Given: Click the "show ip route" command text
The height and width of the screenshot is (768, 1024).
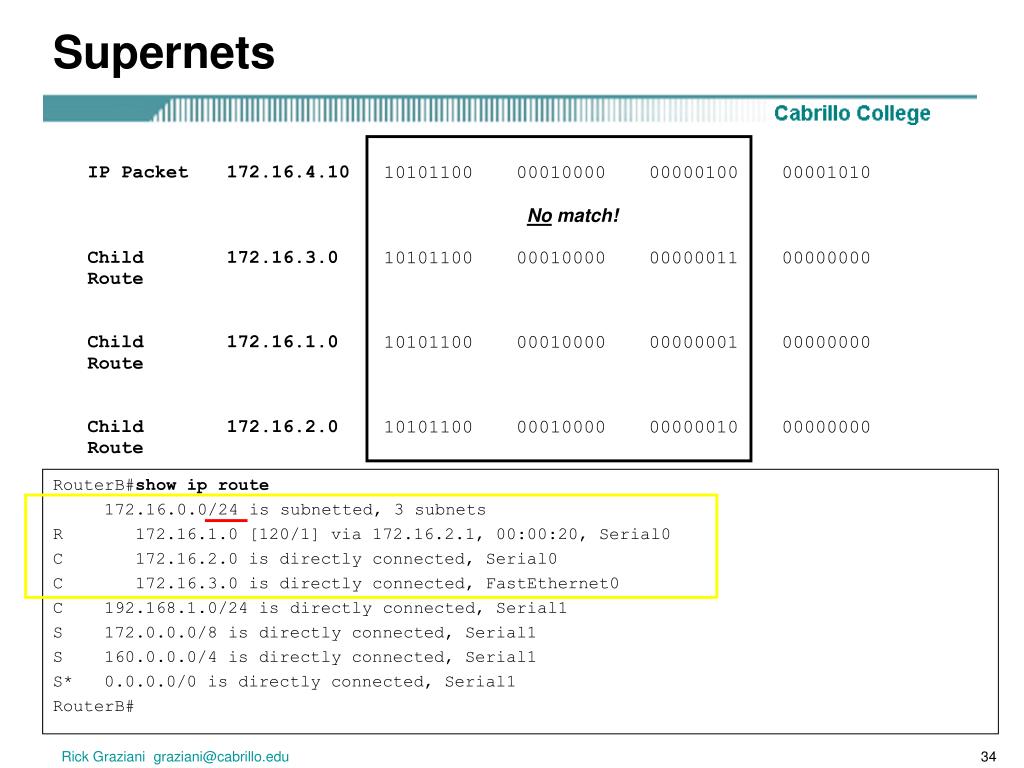Looking at the screenshot, I should (x=202, y=485).
